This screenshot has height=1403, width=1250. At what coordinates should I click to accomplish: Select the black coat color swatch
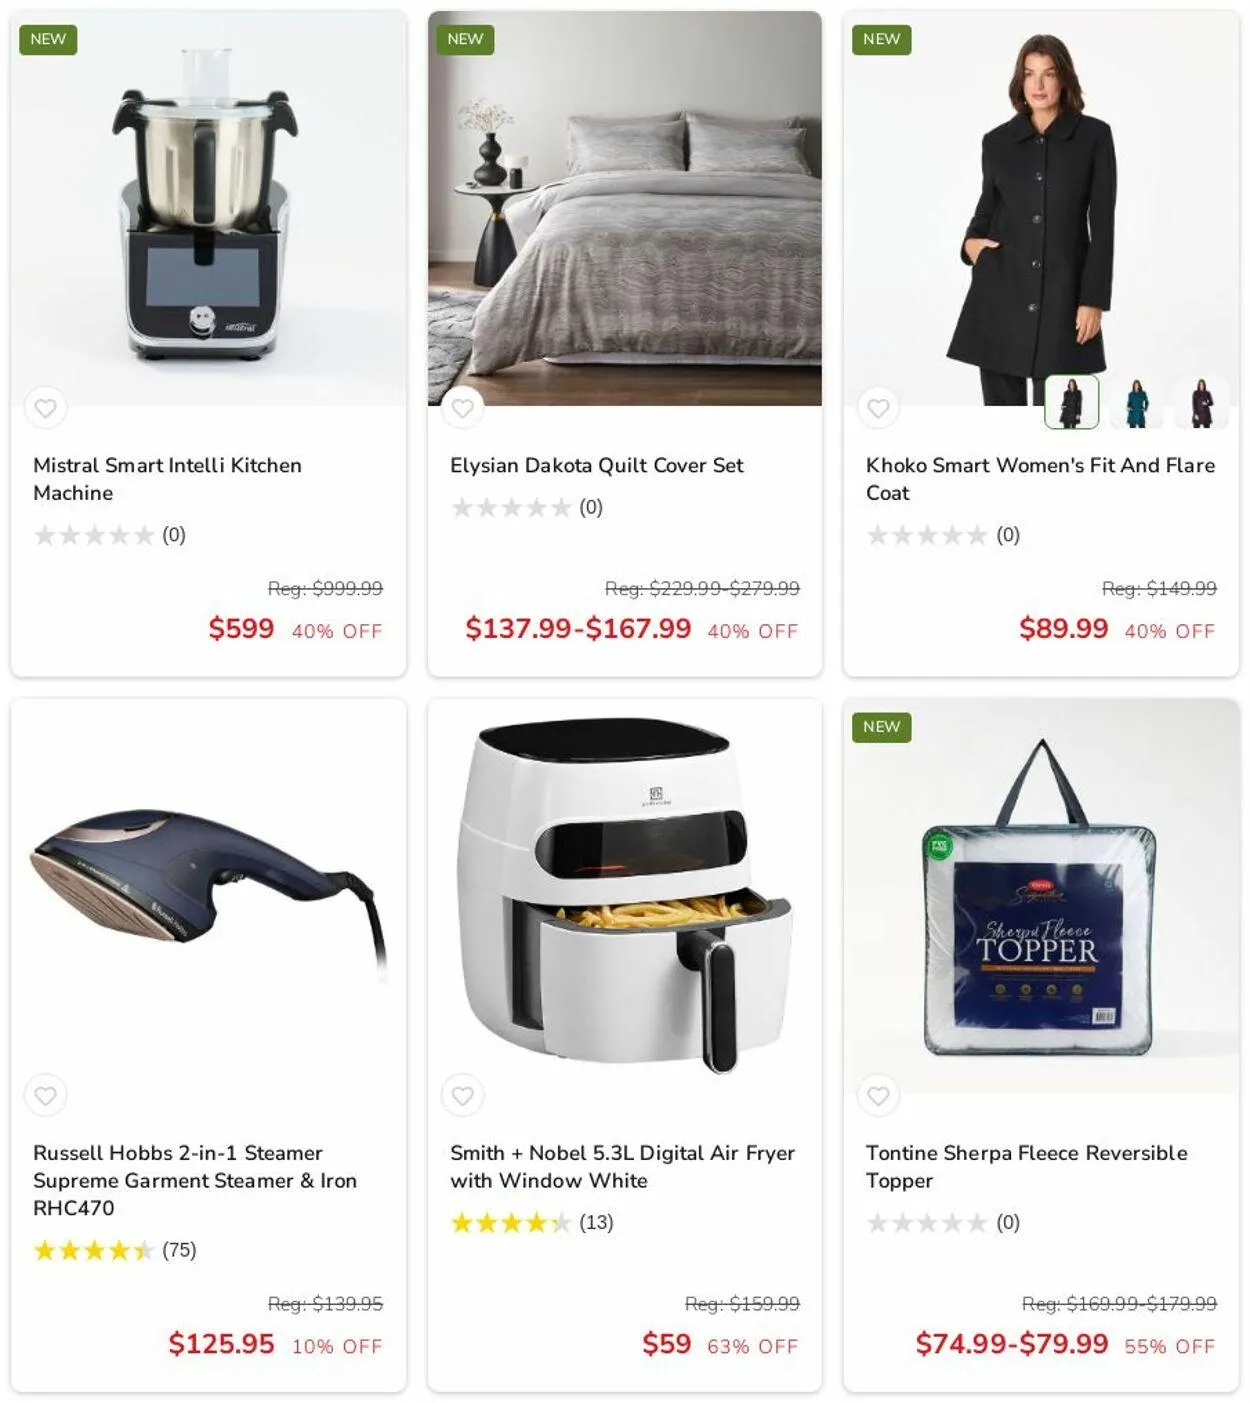click(x=1072, y=402)
